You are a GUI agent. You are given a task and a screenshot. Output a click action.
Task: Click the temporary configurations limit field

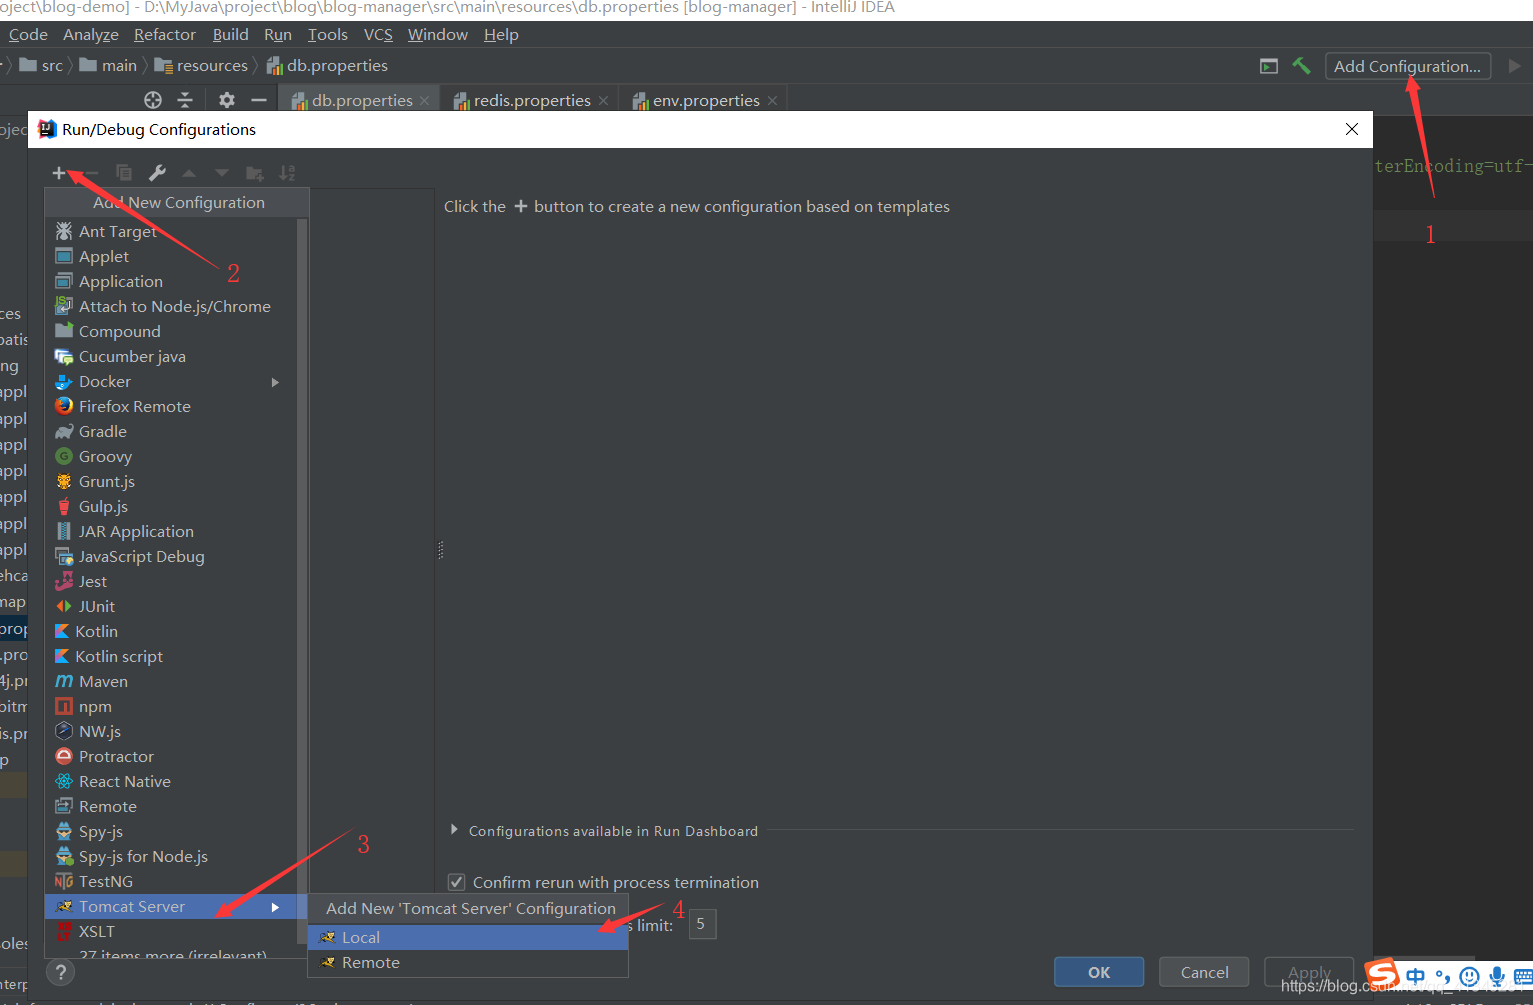(x=702, y=924)
